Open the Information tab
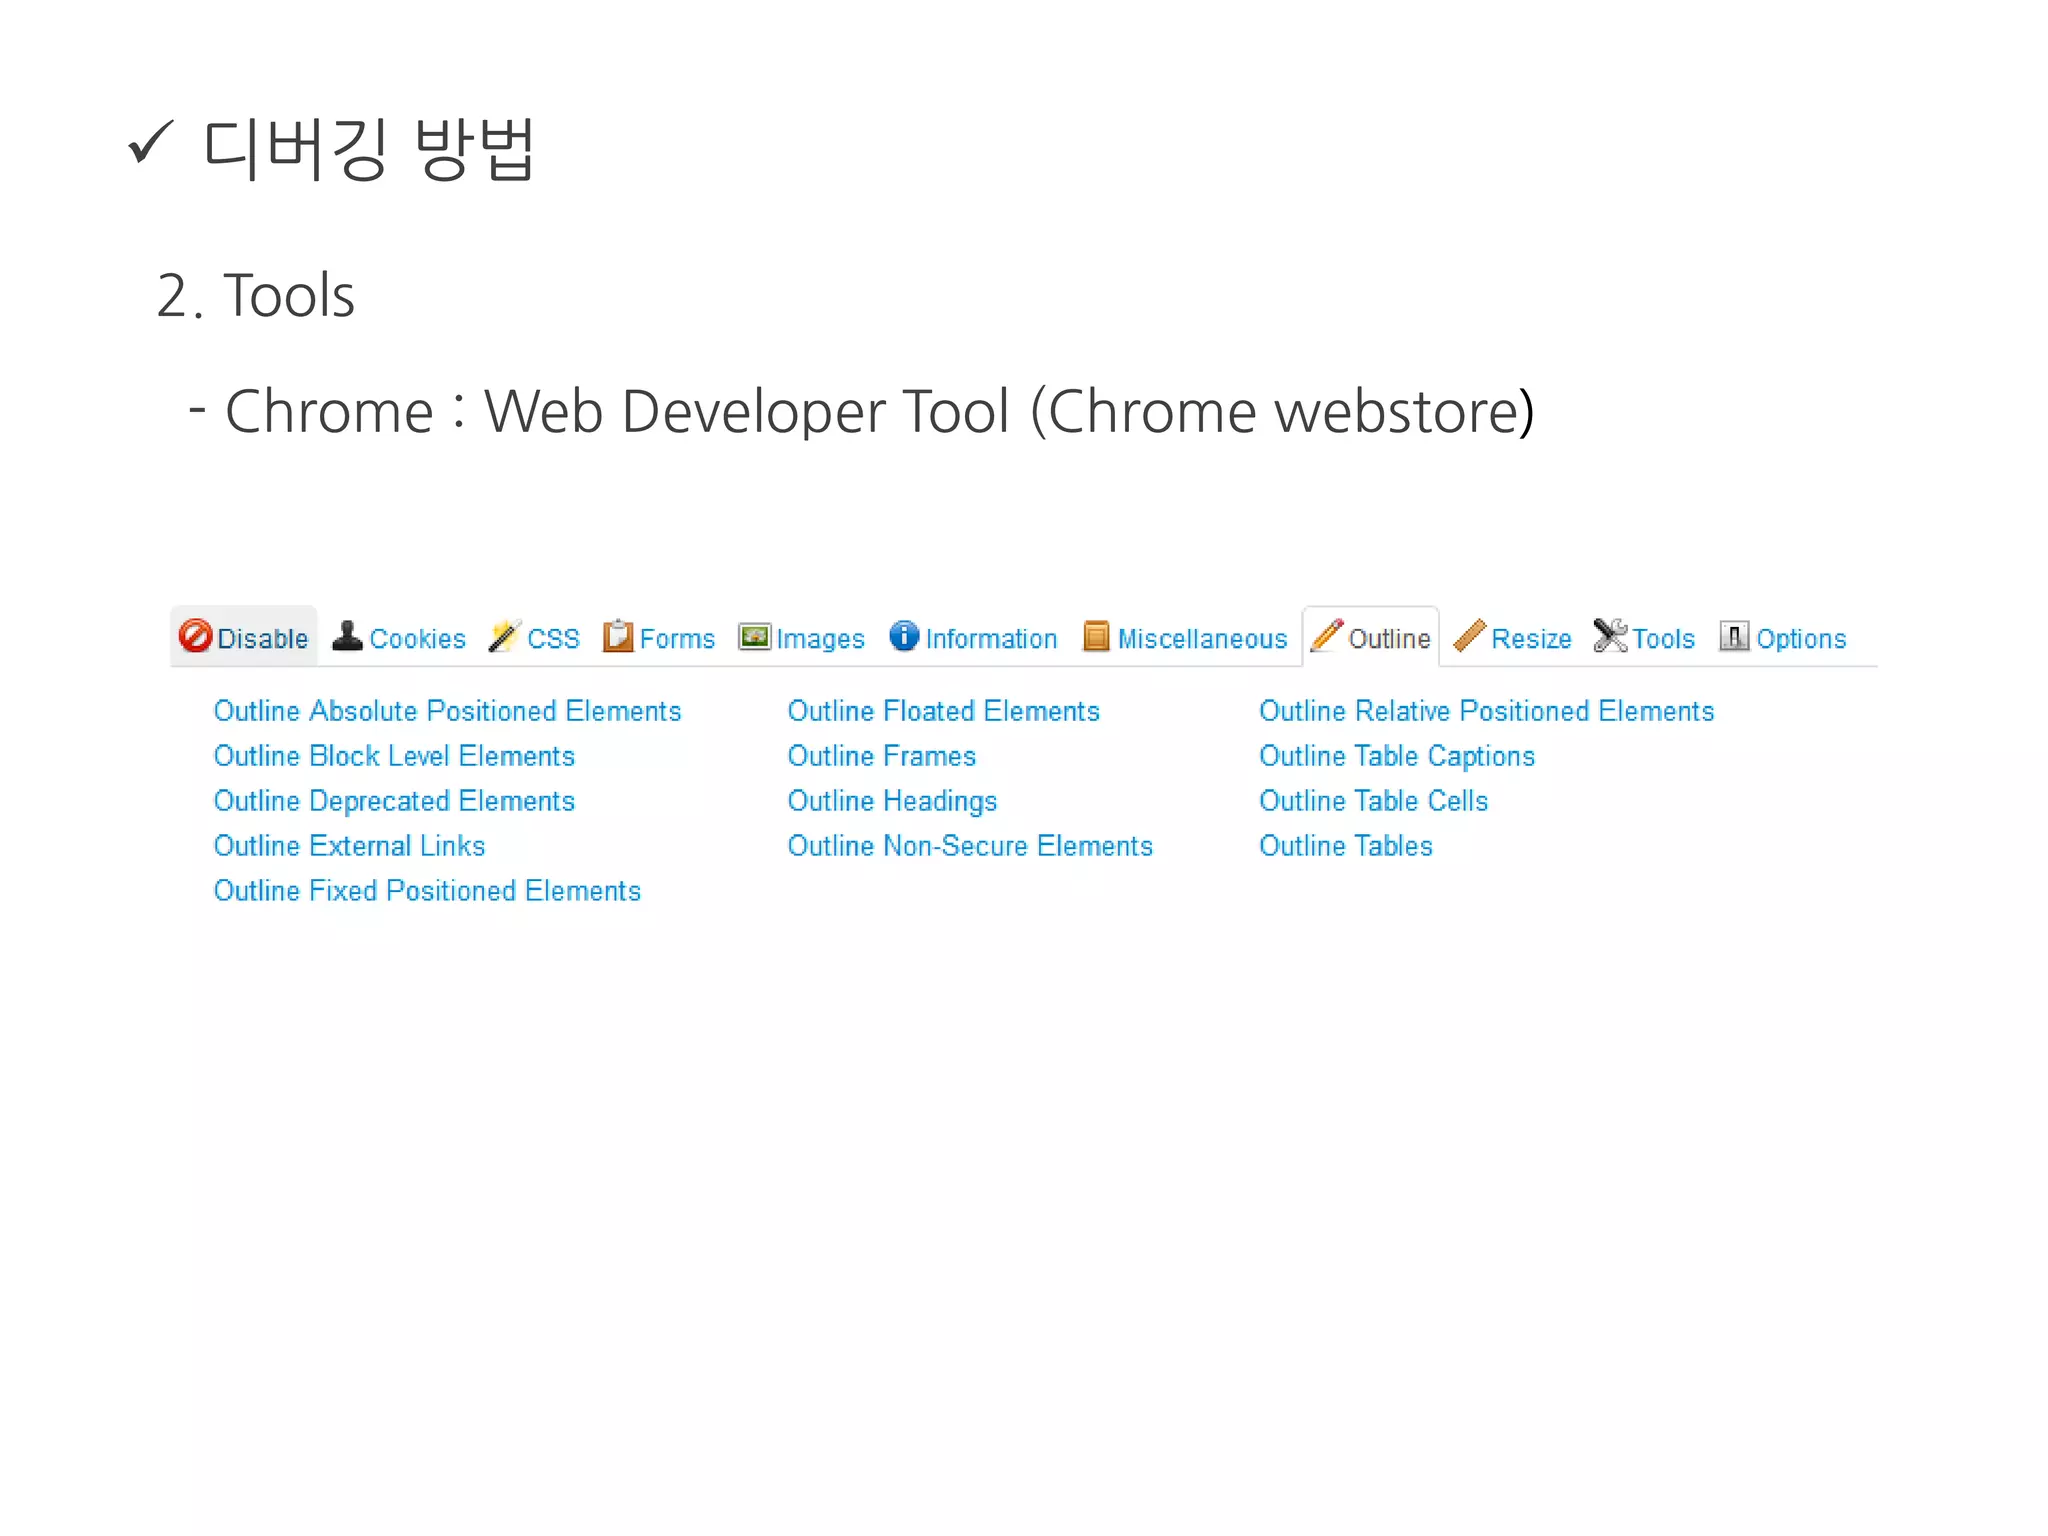 (x=973, y=637)
